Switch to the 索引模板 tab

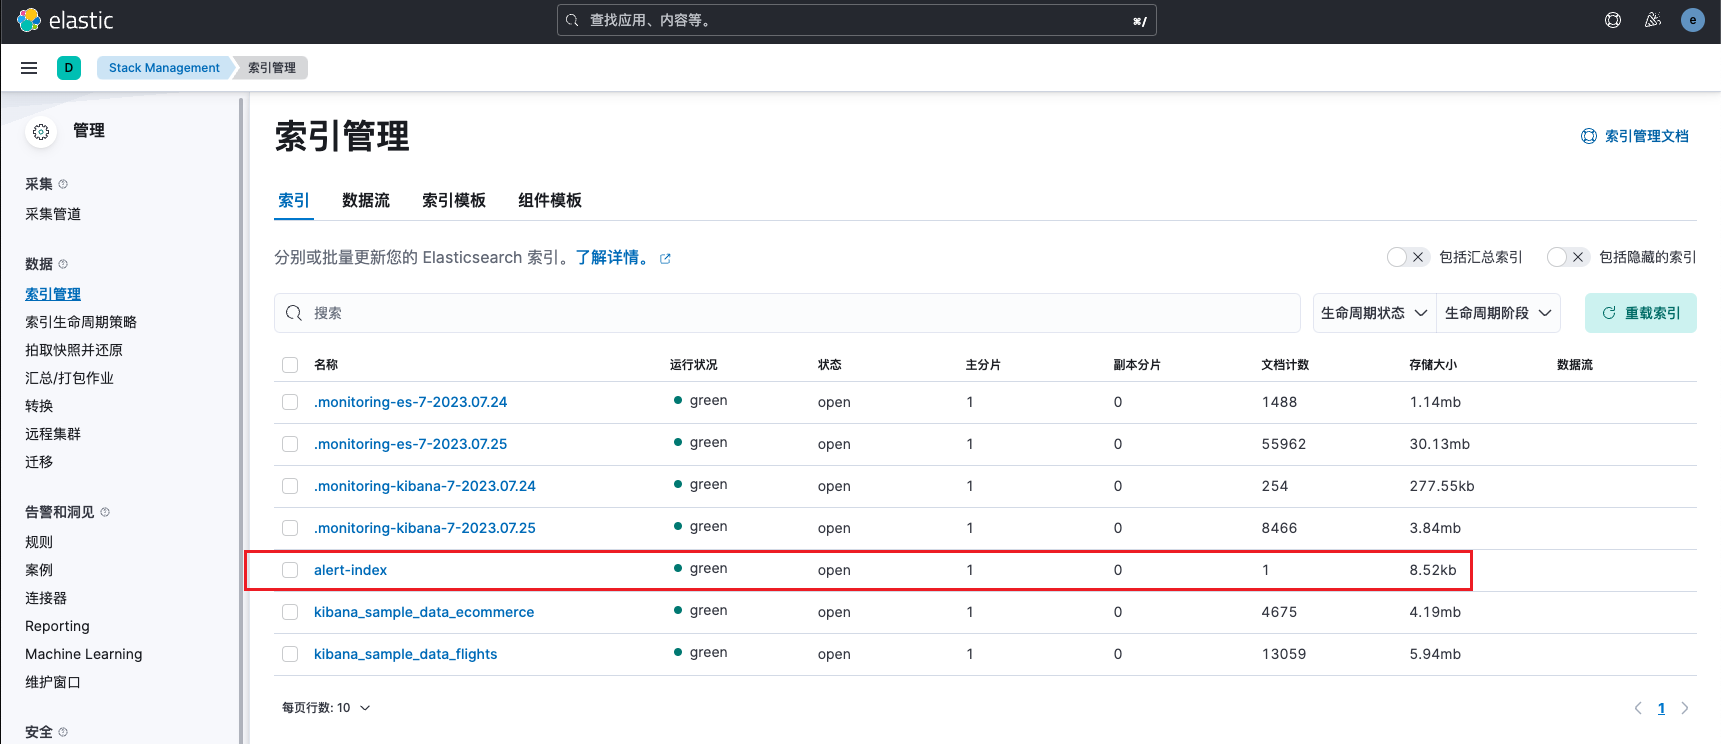click(454, 201)
